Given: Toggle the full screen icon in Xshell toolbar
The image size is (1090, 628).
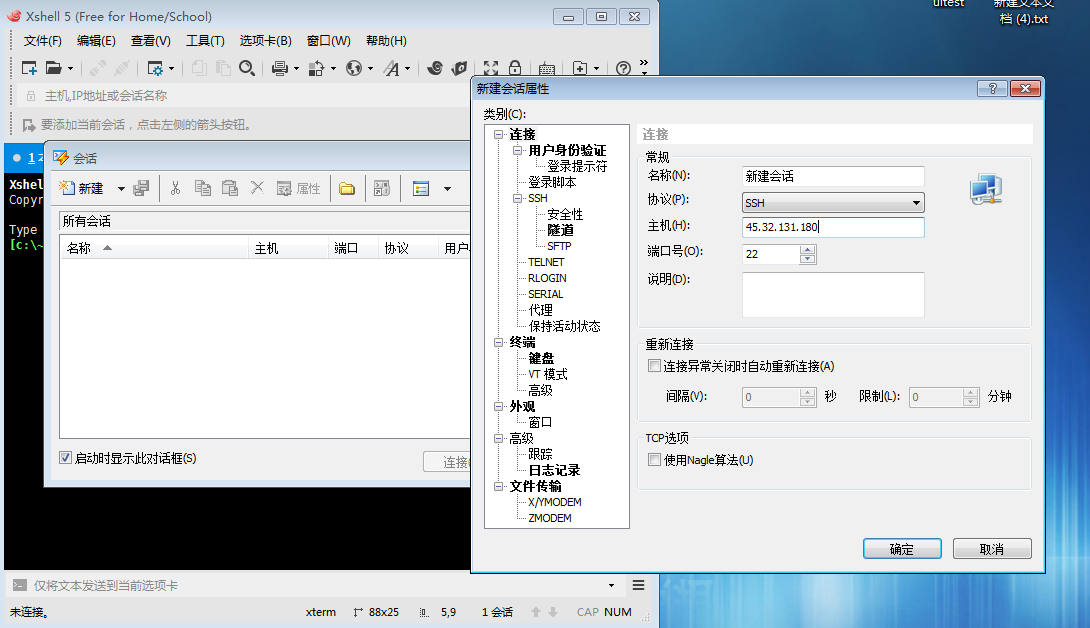Looking at the screenshot, I should 491,68.
